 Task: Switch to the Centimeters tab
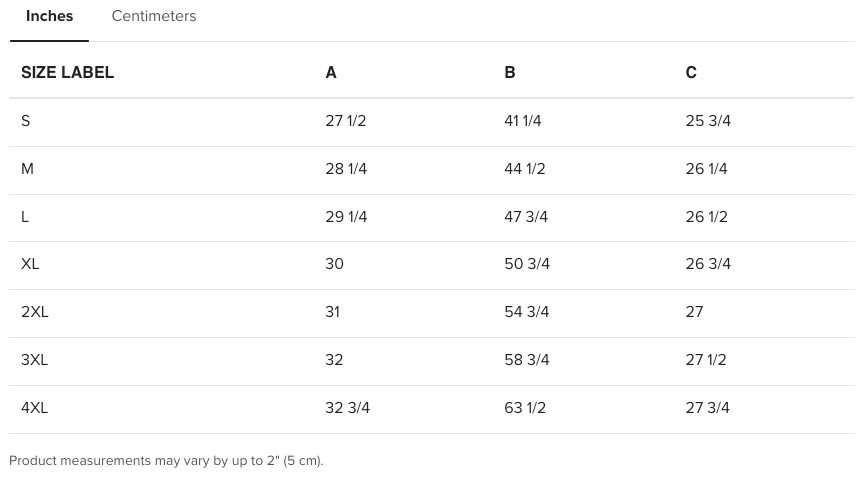coord(154,17)
